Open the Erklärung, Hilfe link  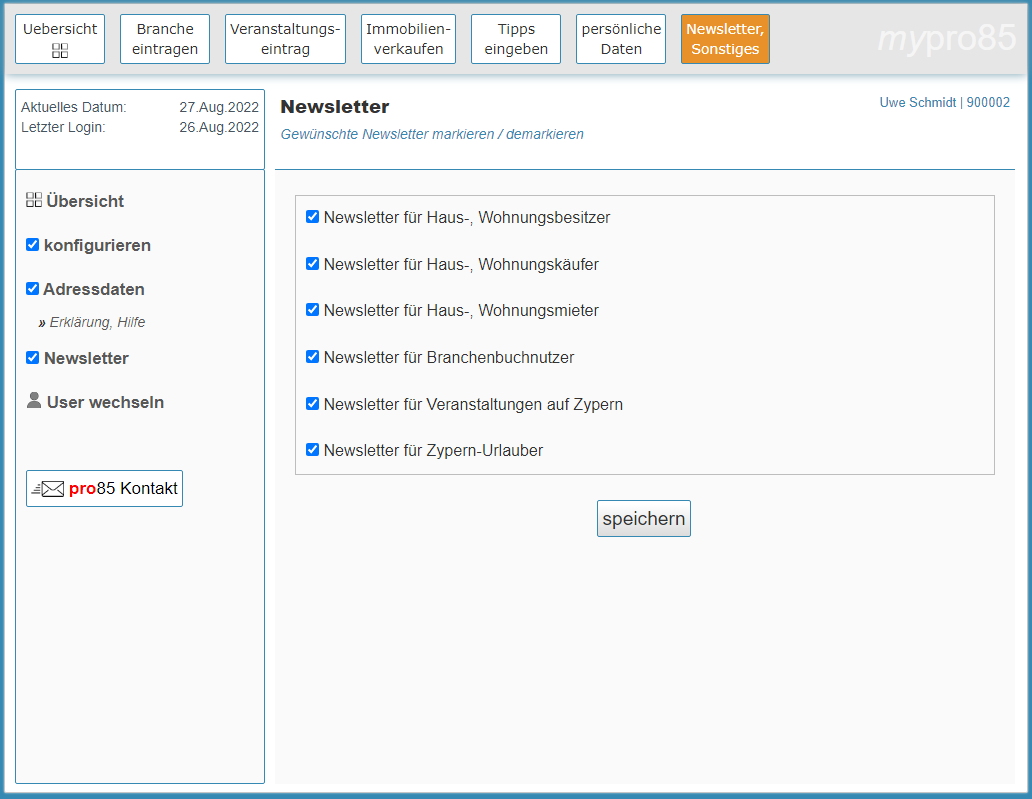(x=97, y=322)
